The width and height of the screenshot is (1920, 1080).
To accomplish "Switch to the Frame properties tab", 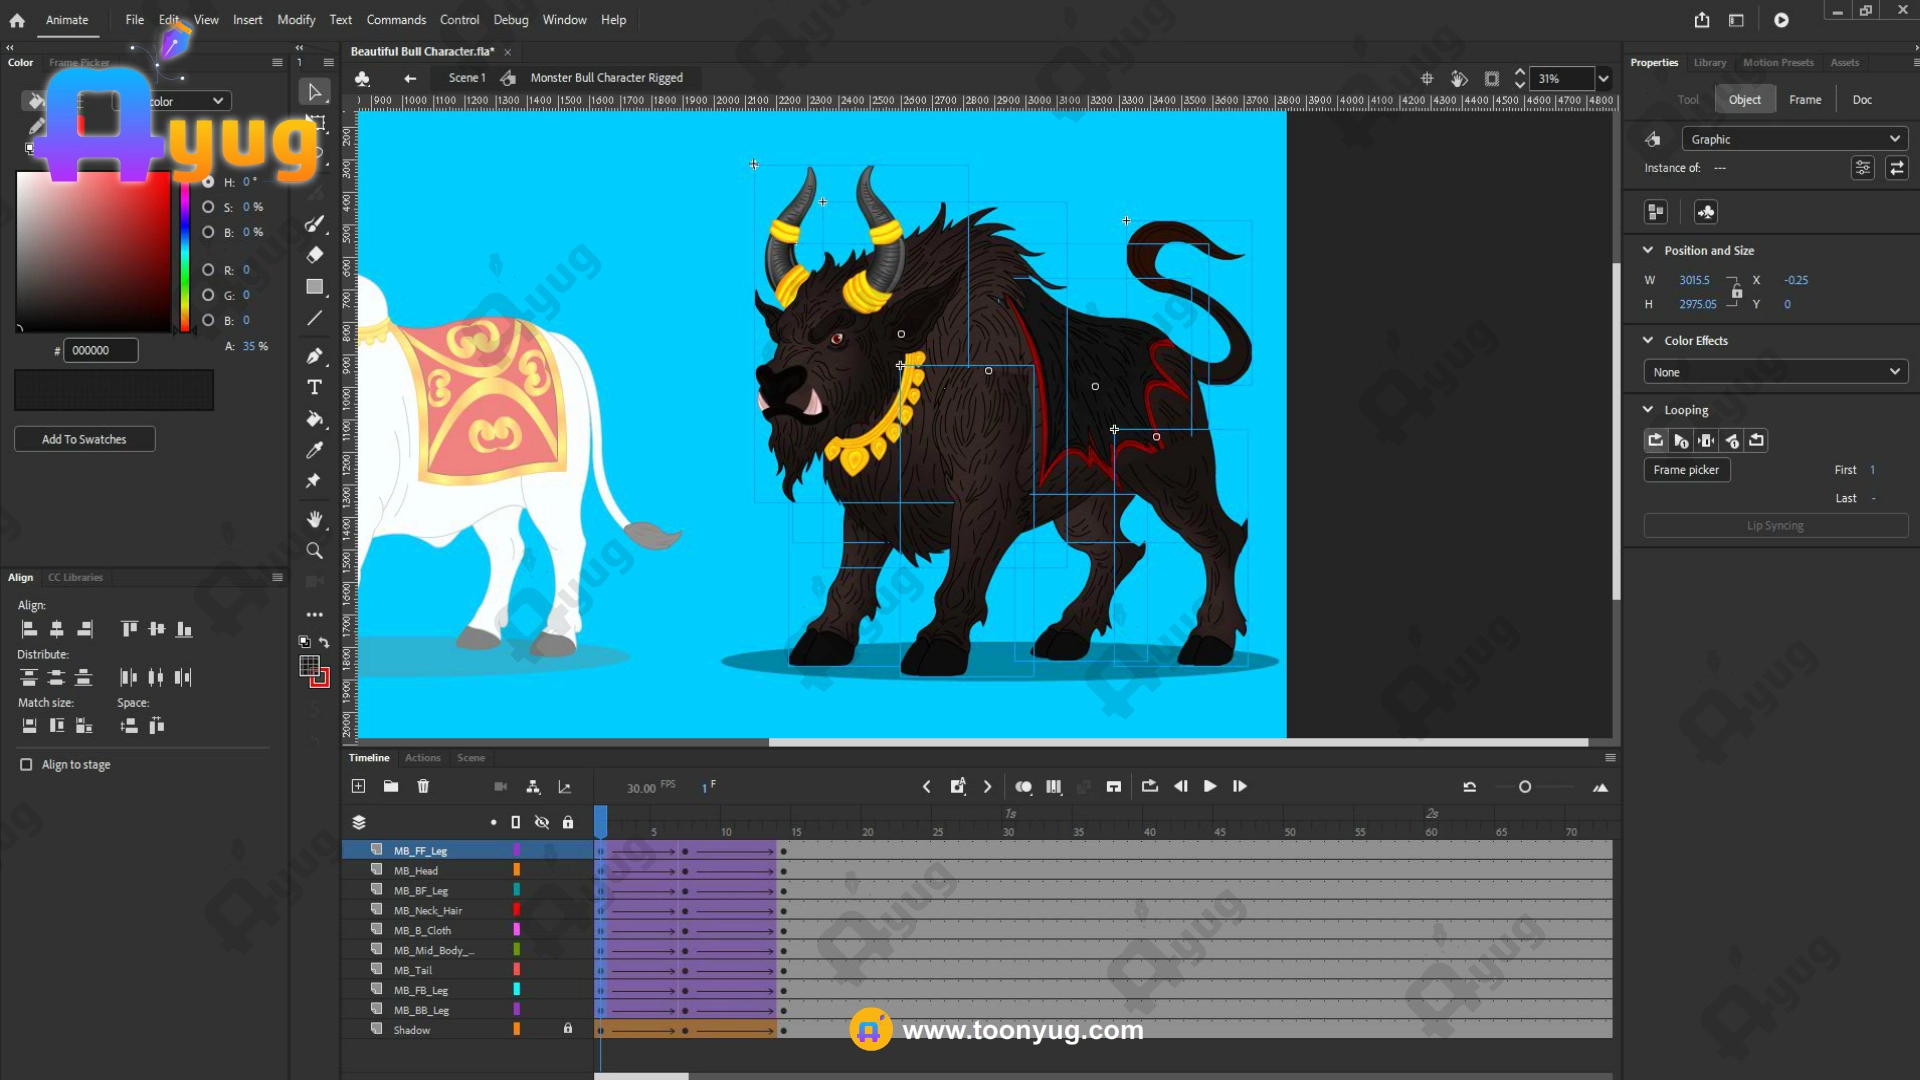I will pos(1804,100).
